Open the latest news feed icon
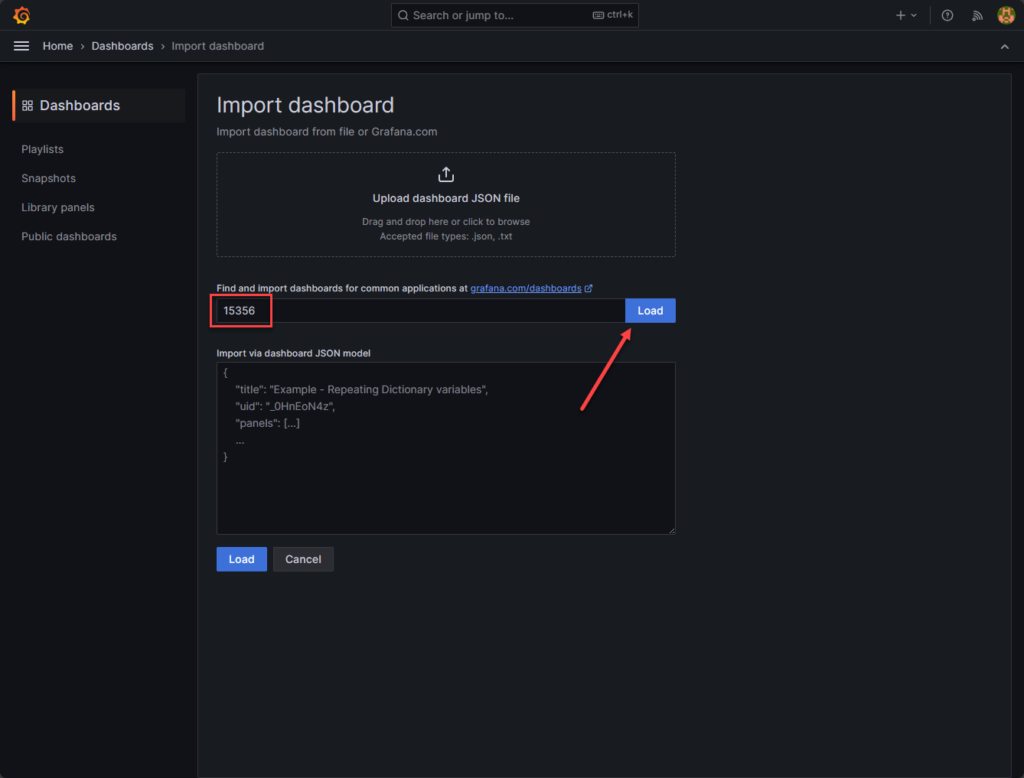Screen dimensions: 1024x778 pyautogui.click(x=976, y=15)
